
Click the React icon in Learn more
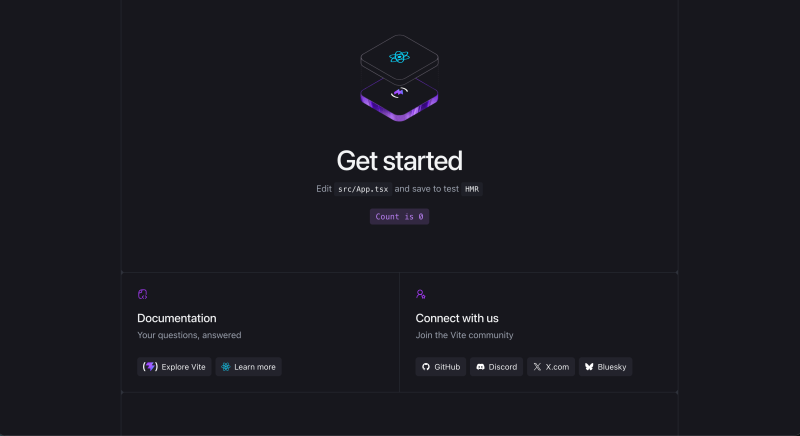click(226, 367)
